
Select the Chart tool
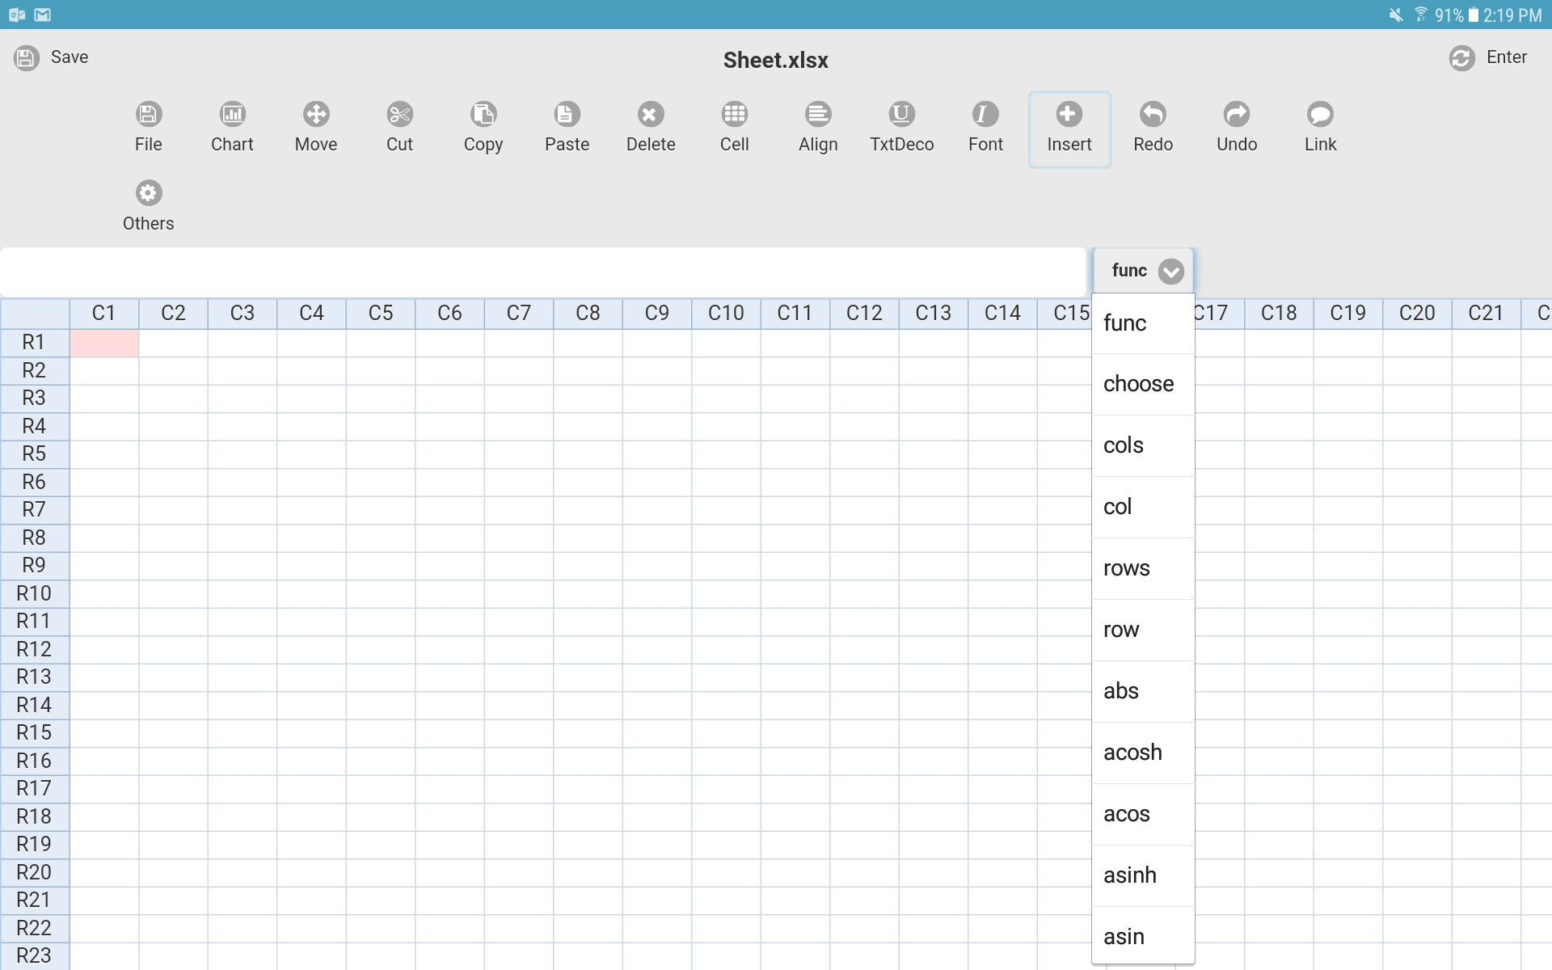coord(231,125)
